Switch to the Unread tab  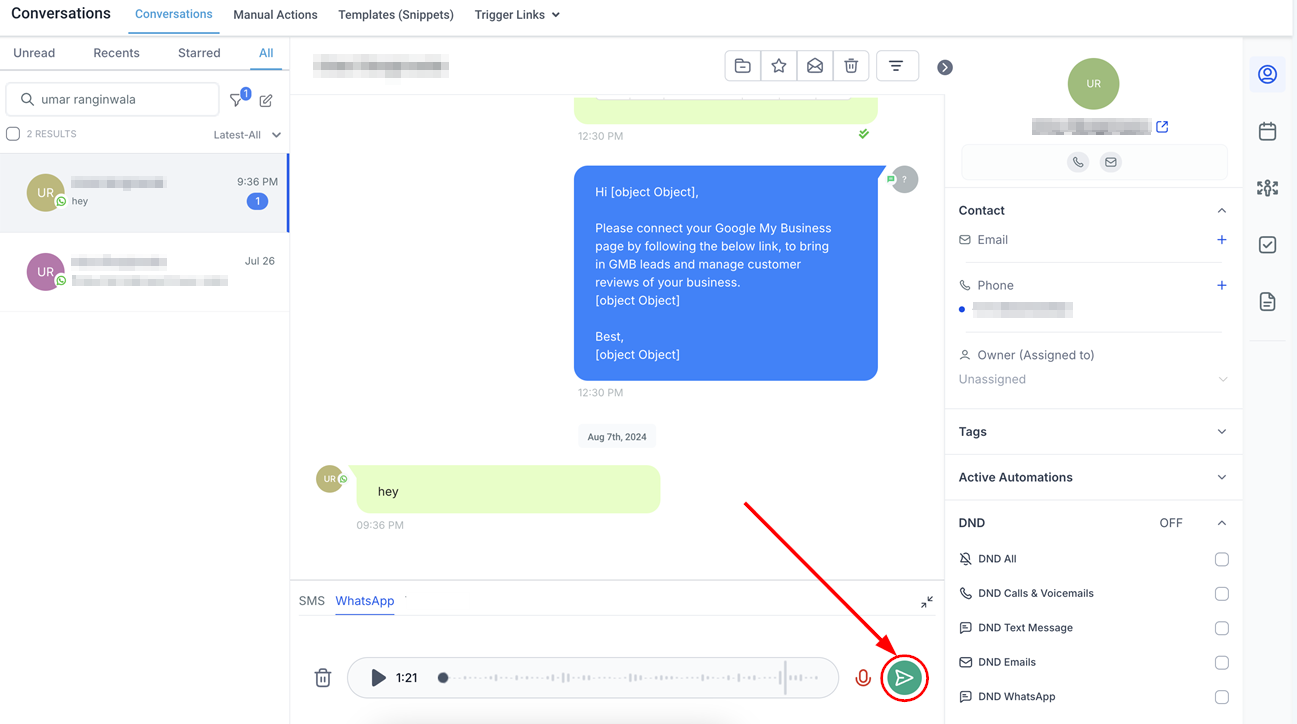[34, 53]
